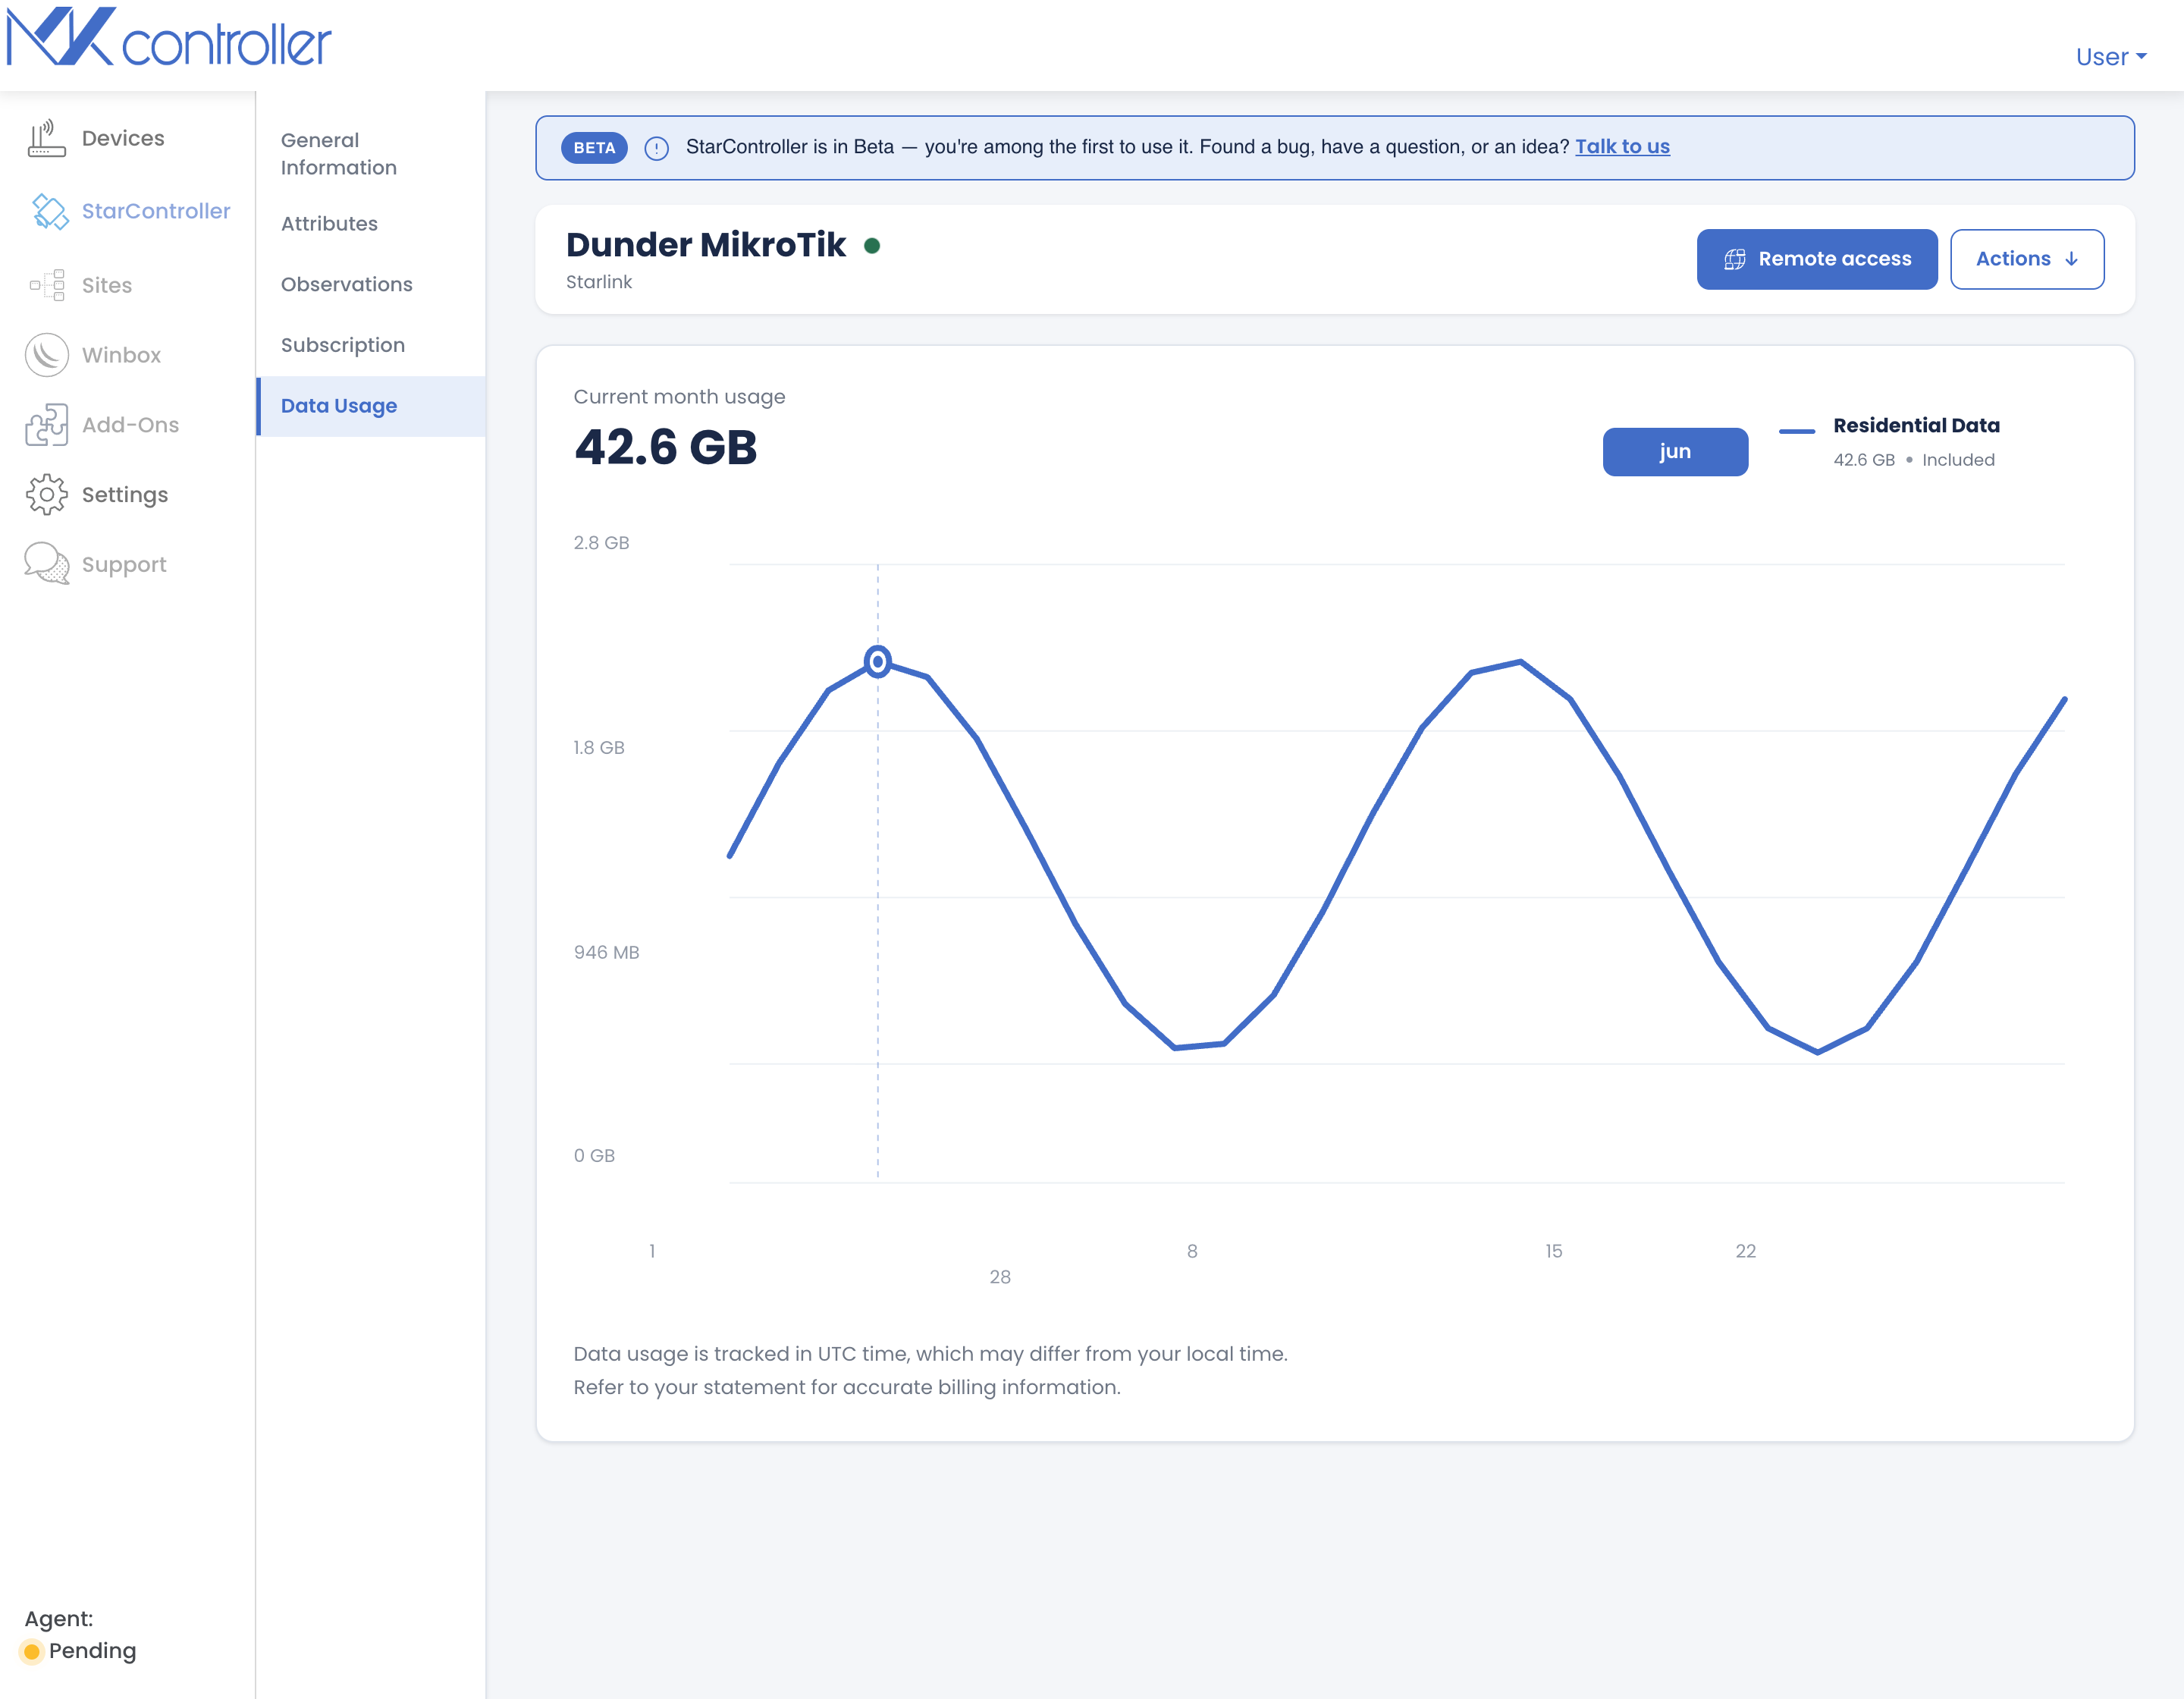
Task: Click the Sites hierarchy icon
Action: (x=47, y=285)
